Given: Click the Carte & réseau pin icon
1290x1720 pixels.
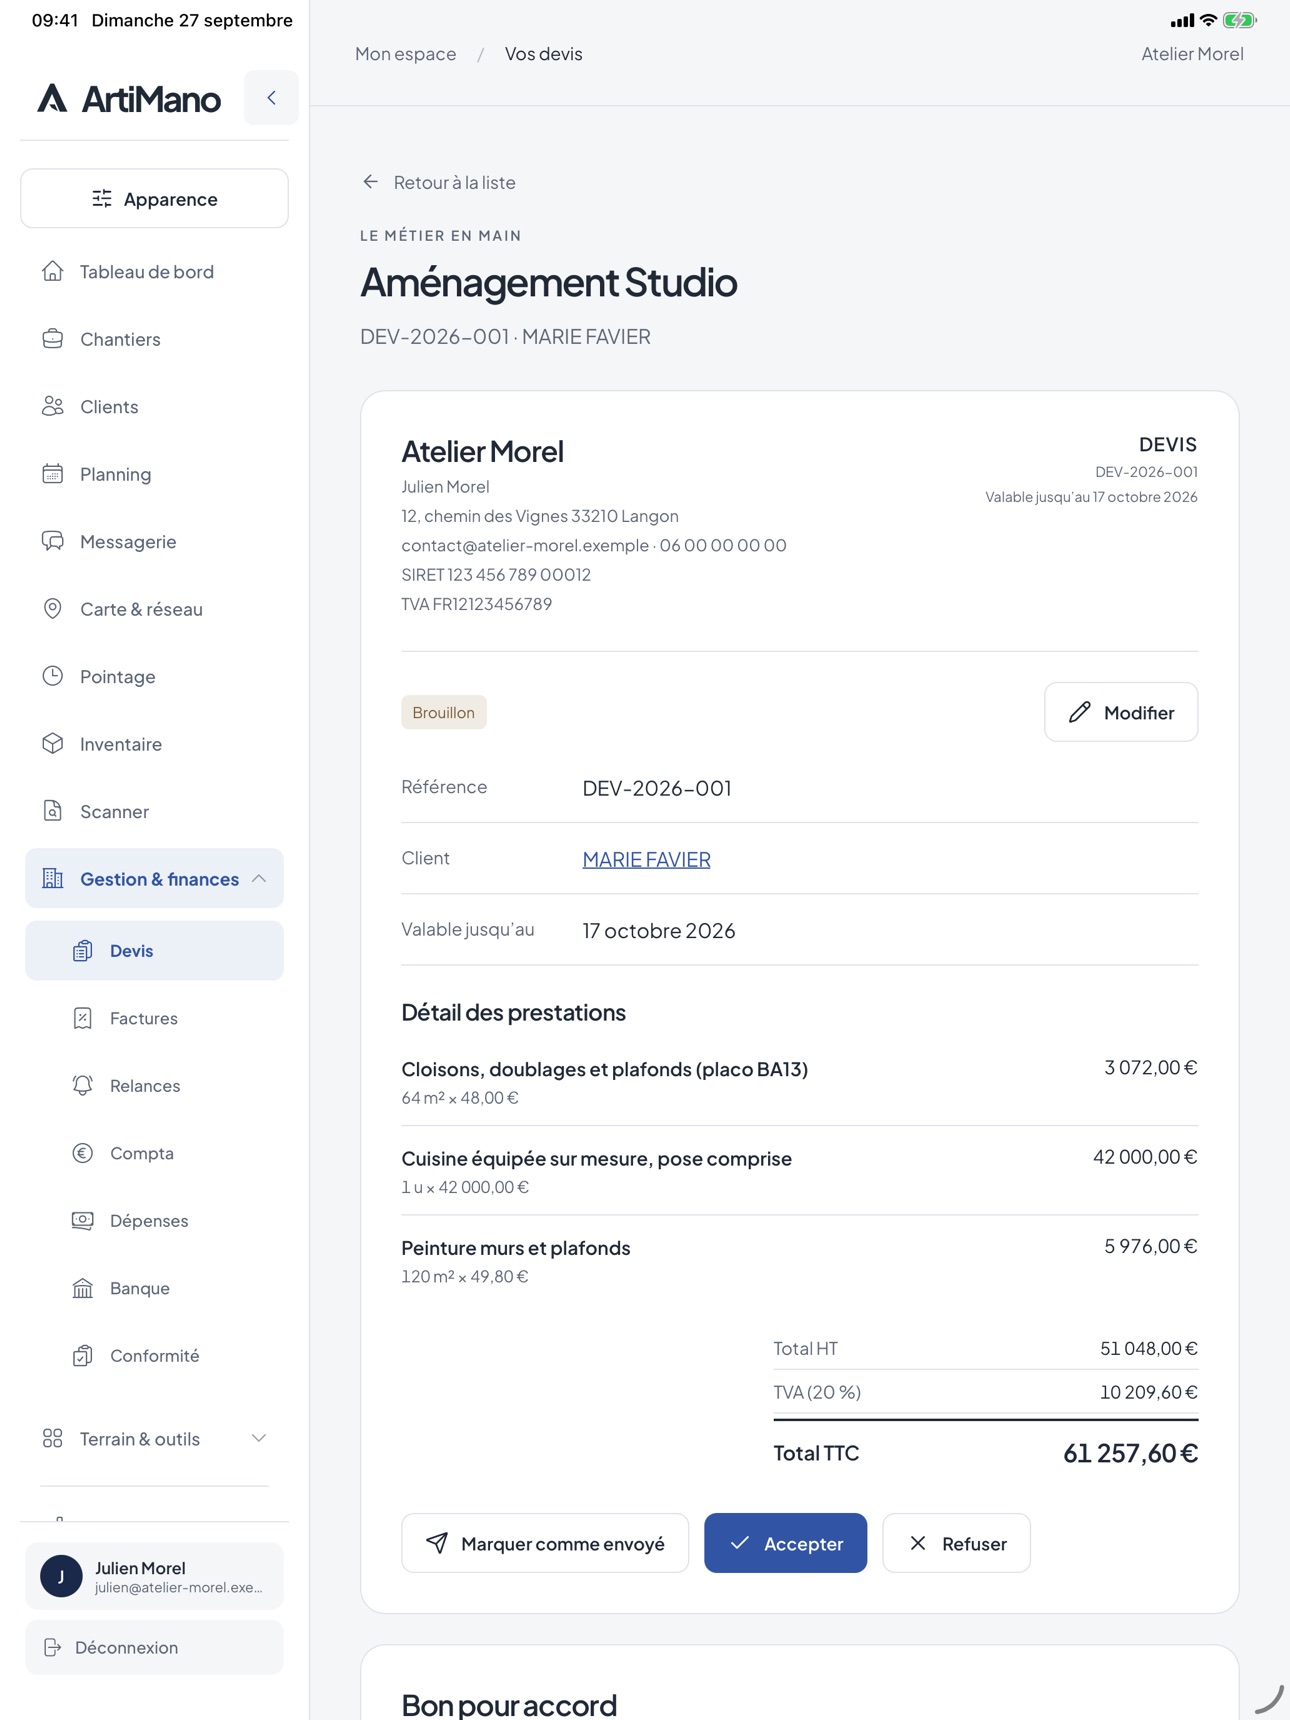Looking at the screenshot, I should pyautogui.click(x=53, y=609).
